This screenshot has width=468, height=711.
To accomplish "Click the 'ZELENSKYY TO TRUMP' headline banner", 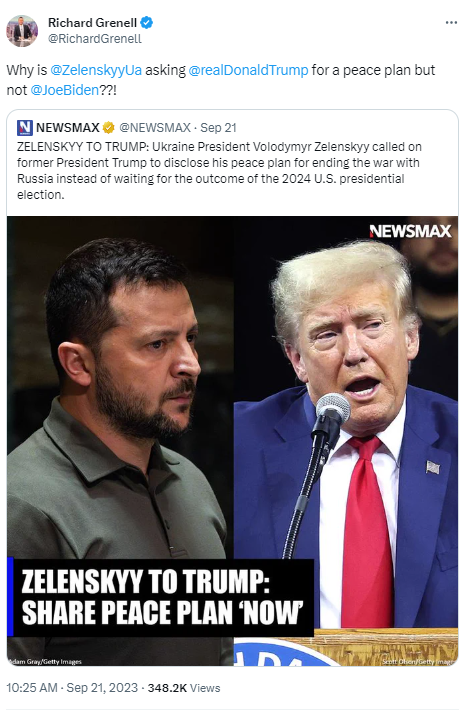I will (x=161, y=597).
